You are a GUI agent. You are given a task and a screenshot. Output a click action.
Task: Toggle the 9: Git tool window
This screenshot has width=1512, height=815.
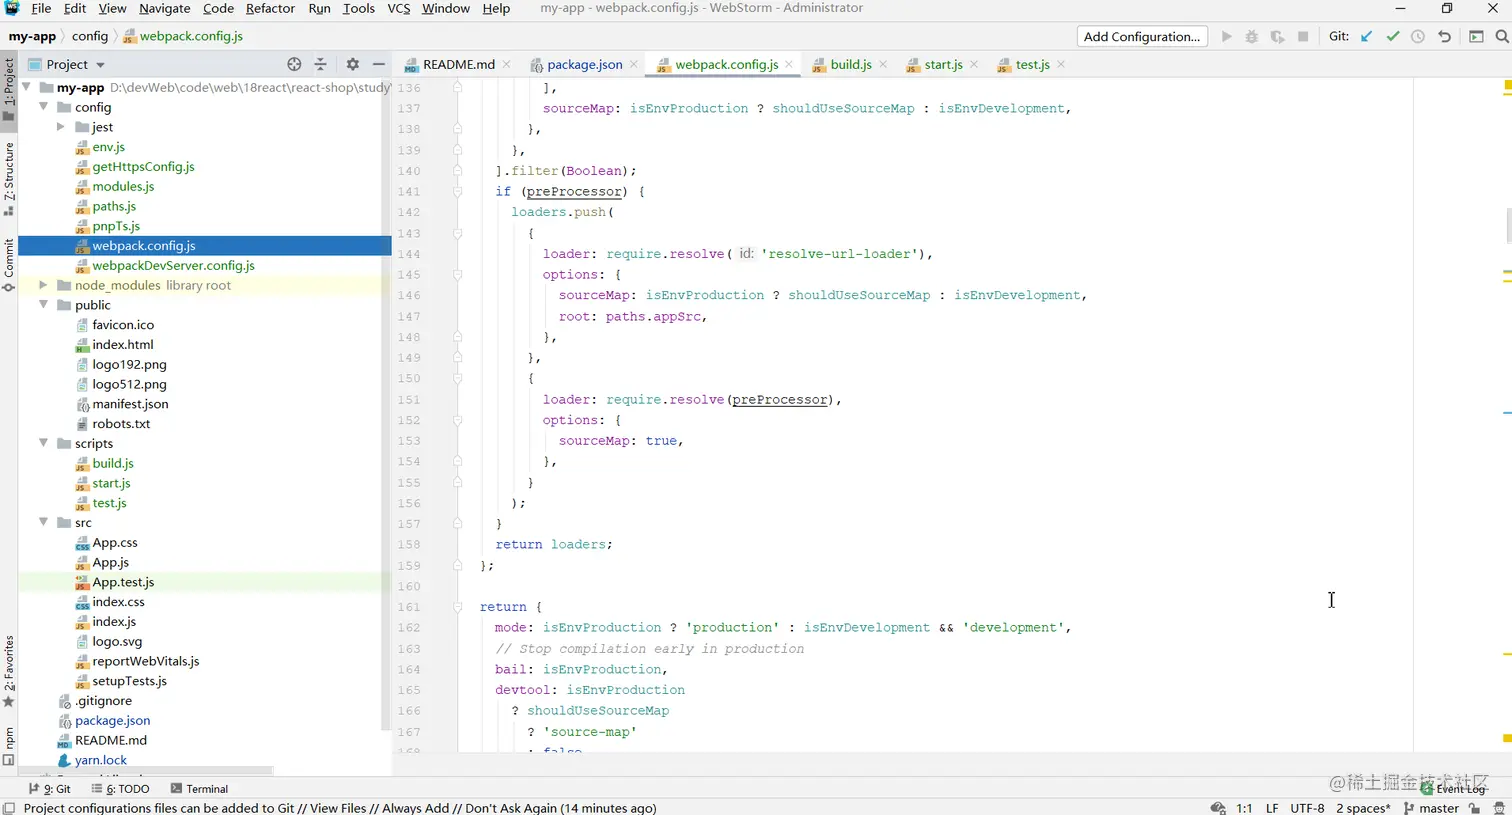(50, 789)
